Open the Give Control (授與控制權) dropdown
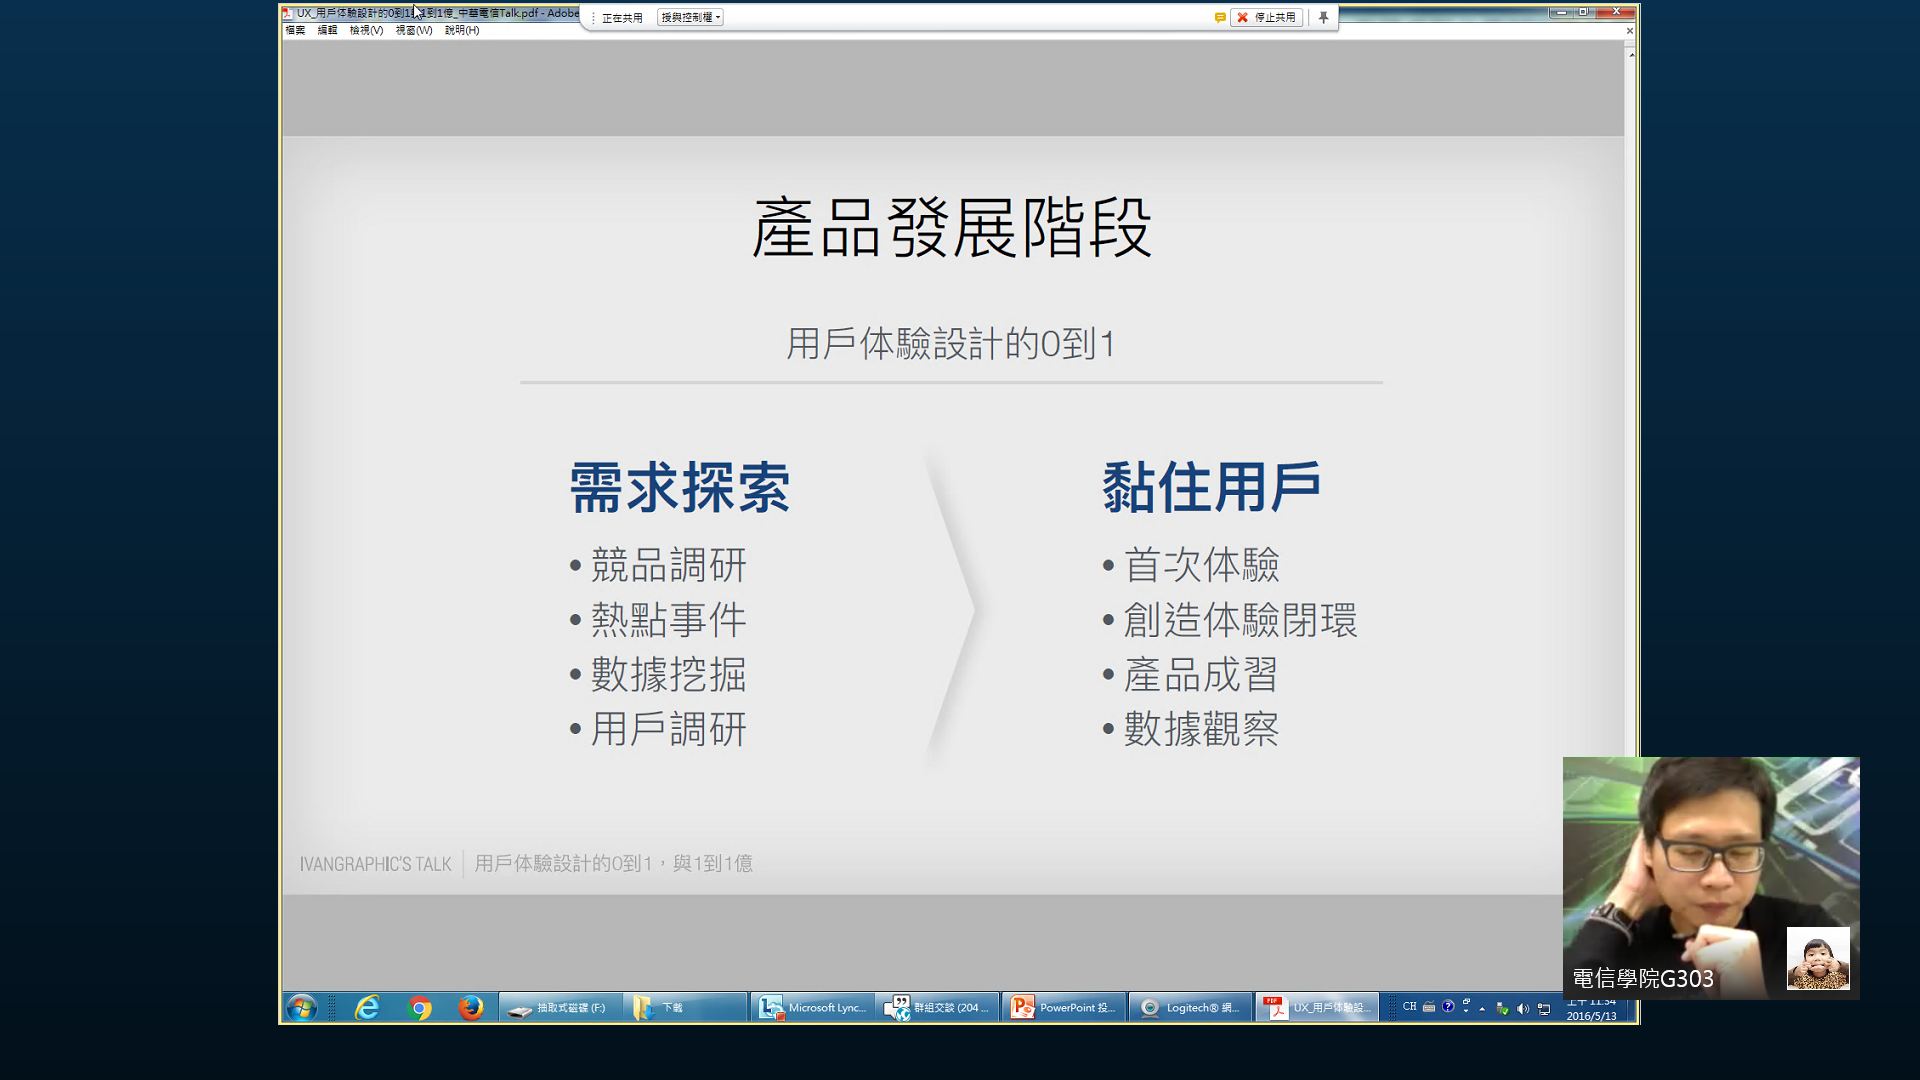This screenshot has width=1920, height=1080. pyautogui.click(x=690, y=17)
